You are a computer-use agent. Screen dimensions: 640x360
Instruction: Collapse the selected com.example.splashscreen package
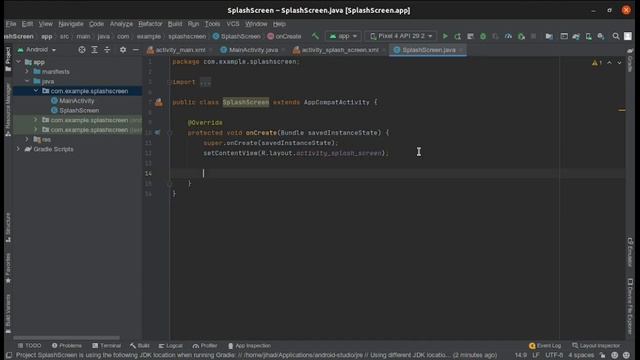coord(36,91)
